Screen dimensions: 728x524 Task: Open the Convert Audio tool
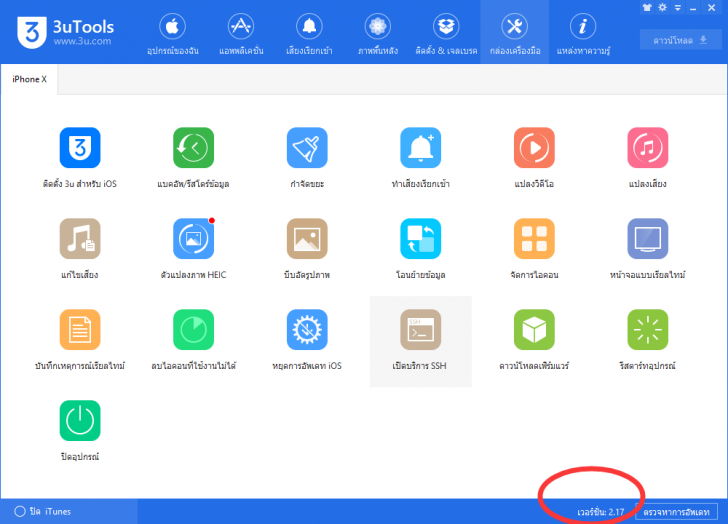[648, 148]
